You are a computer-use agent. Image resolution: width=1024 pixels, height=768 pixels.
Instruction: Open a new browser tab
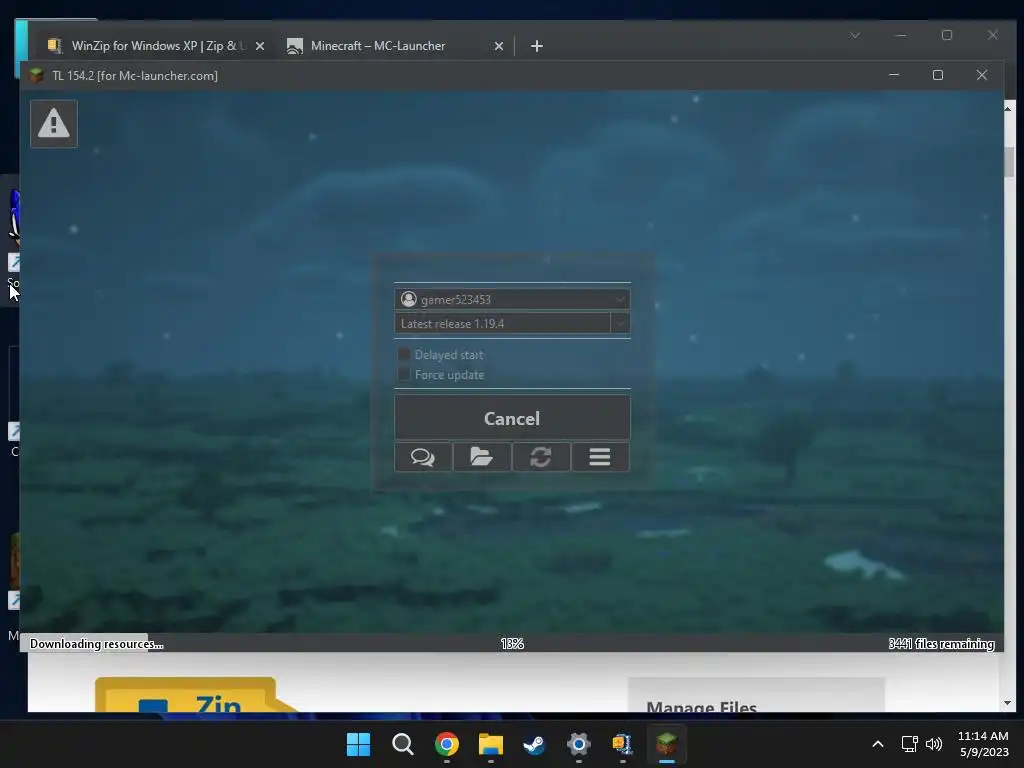click(x=537, y=46)
